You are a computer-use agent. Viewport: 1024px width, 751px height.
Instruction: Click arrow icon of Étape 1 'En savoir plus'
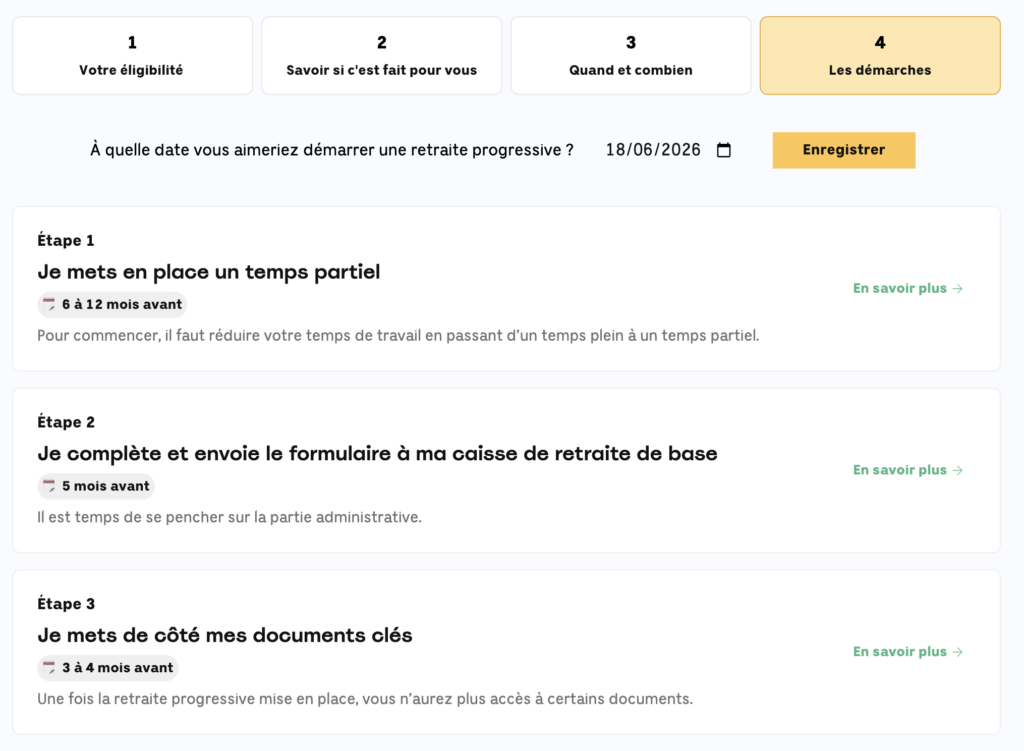click(958, 289)
